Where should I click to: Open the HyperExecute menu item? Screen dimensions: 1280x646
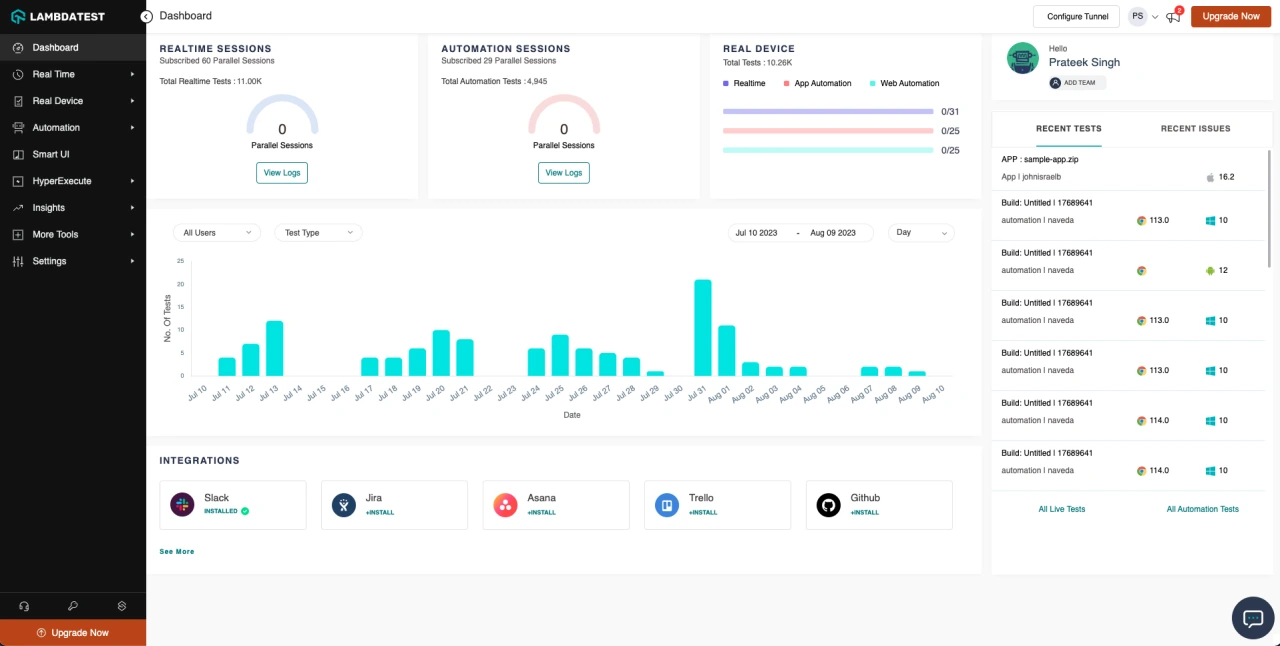[x=62, y=181]
